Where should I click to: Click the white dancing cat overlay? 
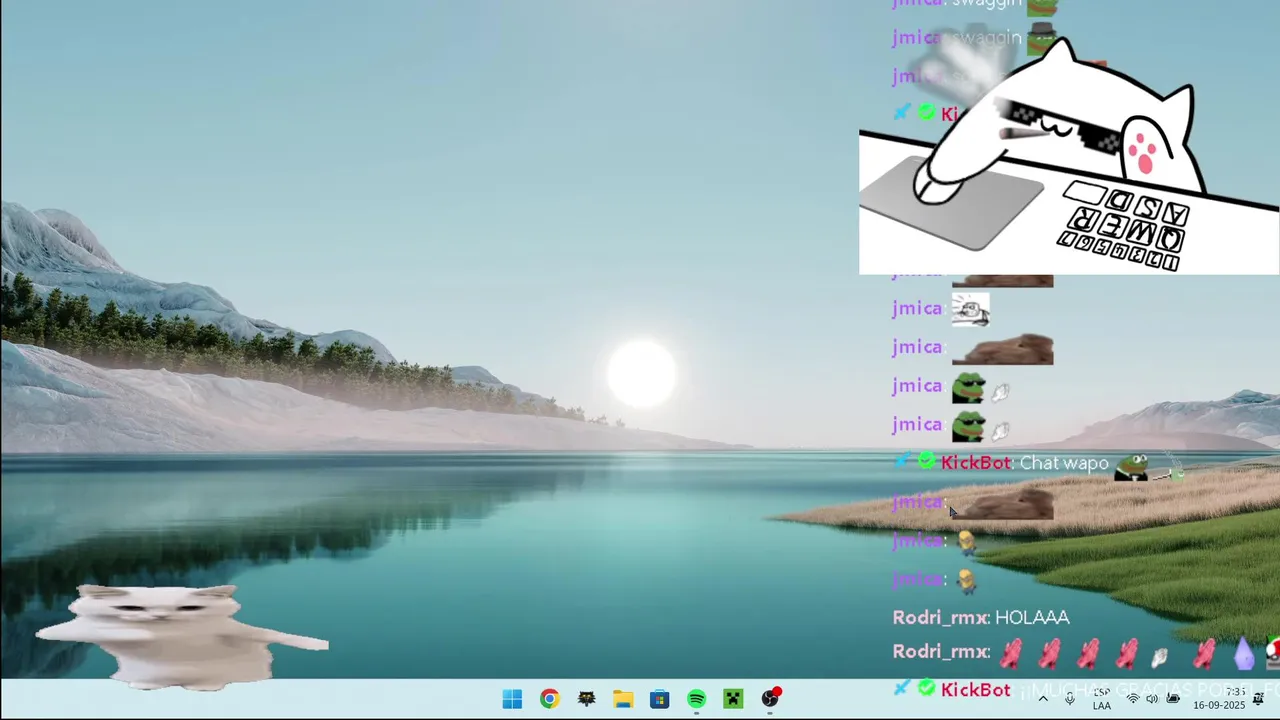[180, 636]
